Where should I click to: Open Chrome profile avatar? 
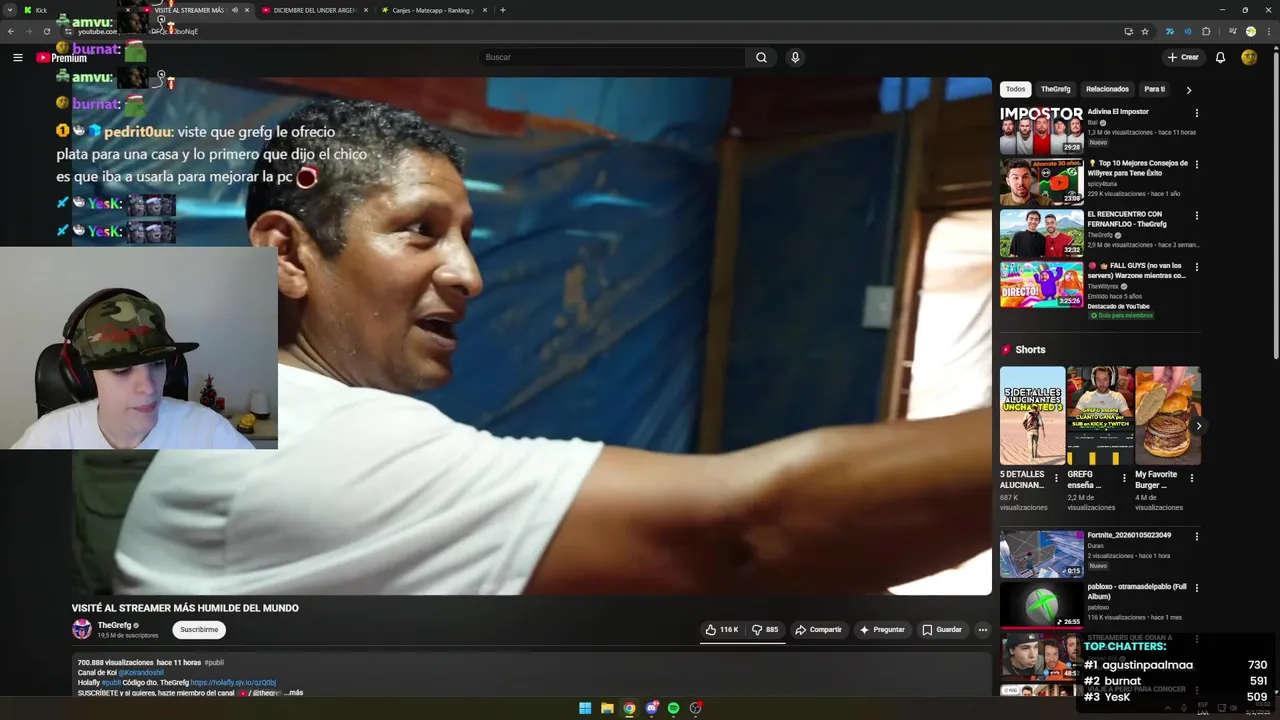click(x=1250, y=31)
